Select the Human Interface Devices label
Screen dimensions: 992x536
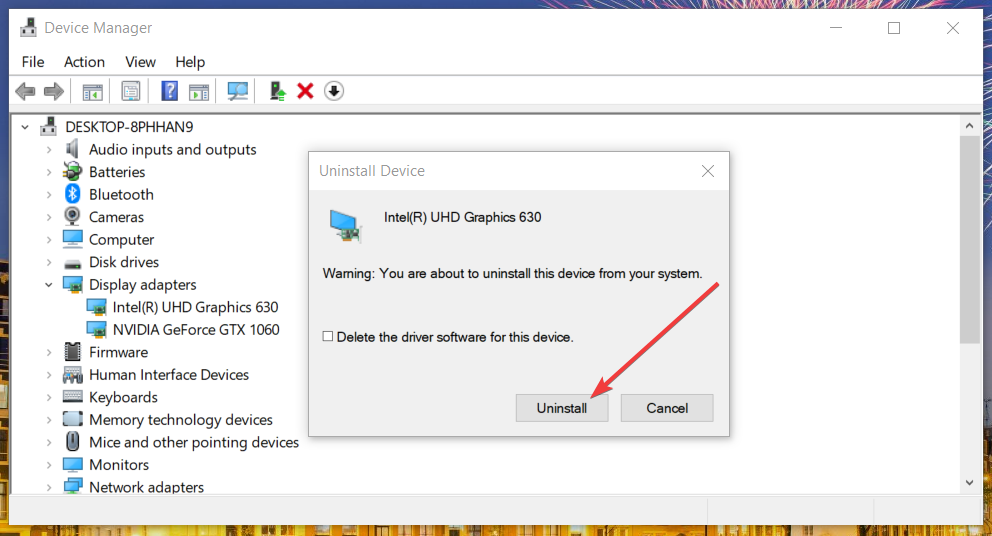pos(169,375)
